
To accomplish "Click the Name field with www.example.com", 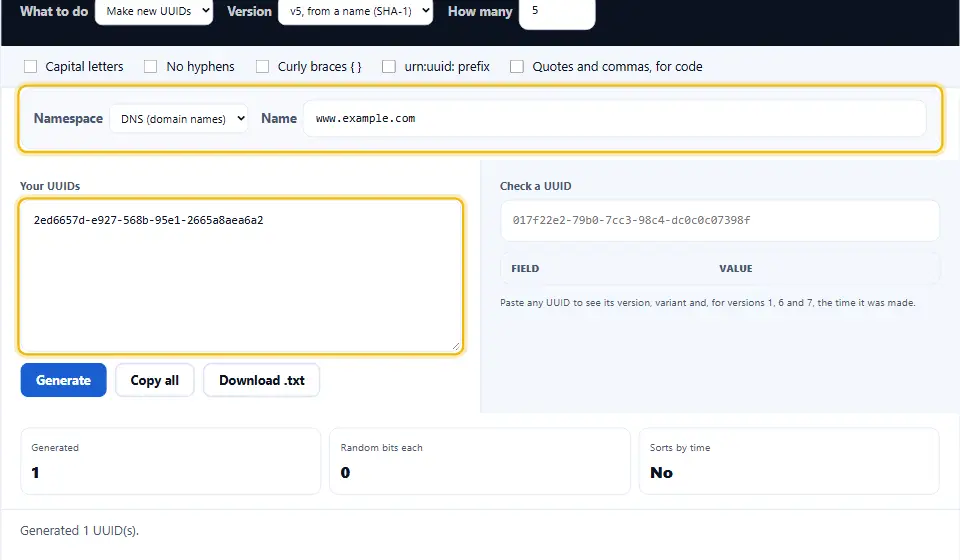I will (x=615, y=118).
